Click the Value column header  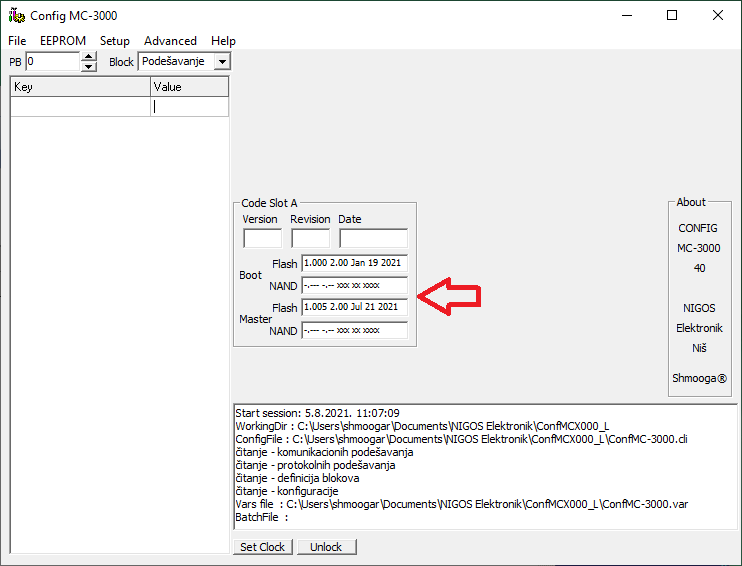pos(189,87)
